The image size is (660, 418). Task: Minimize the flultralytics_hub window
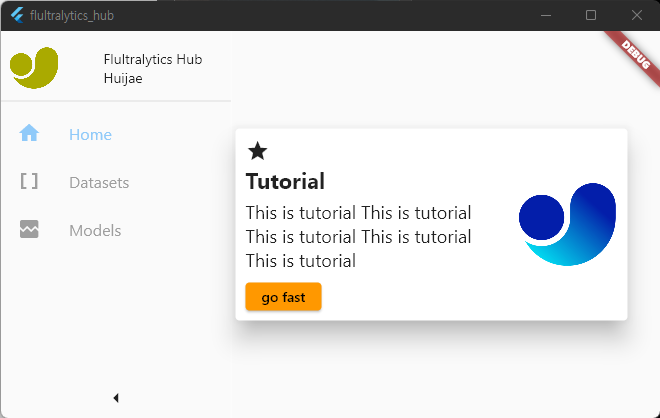[546, 16]
